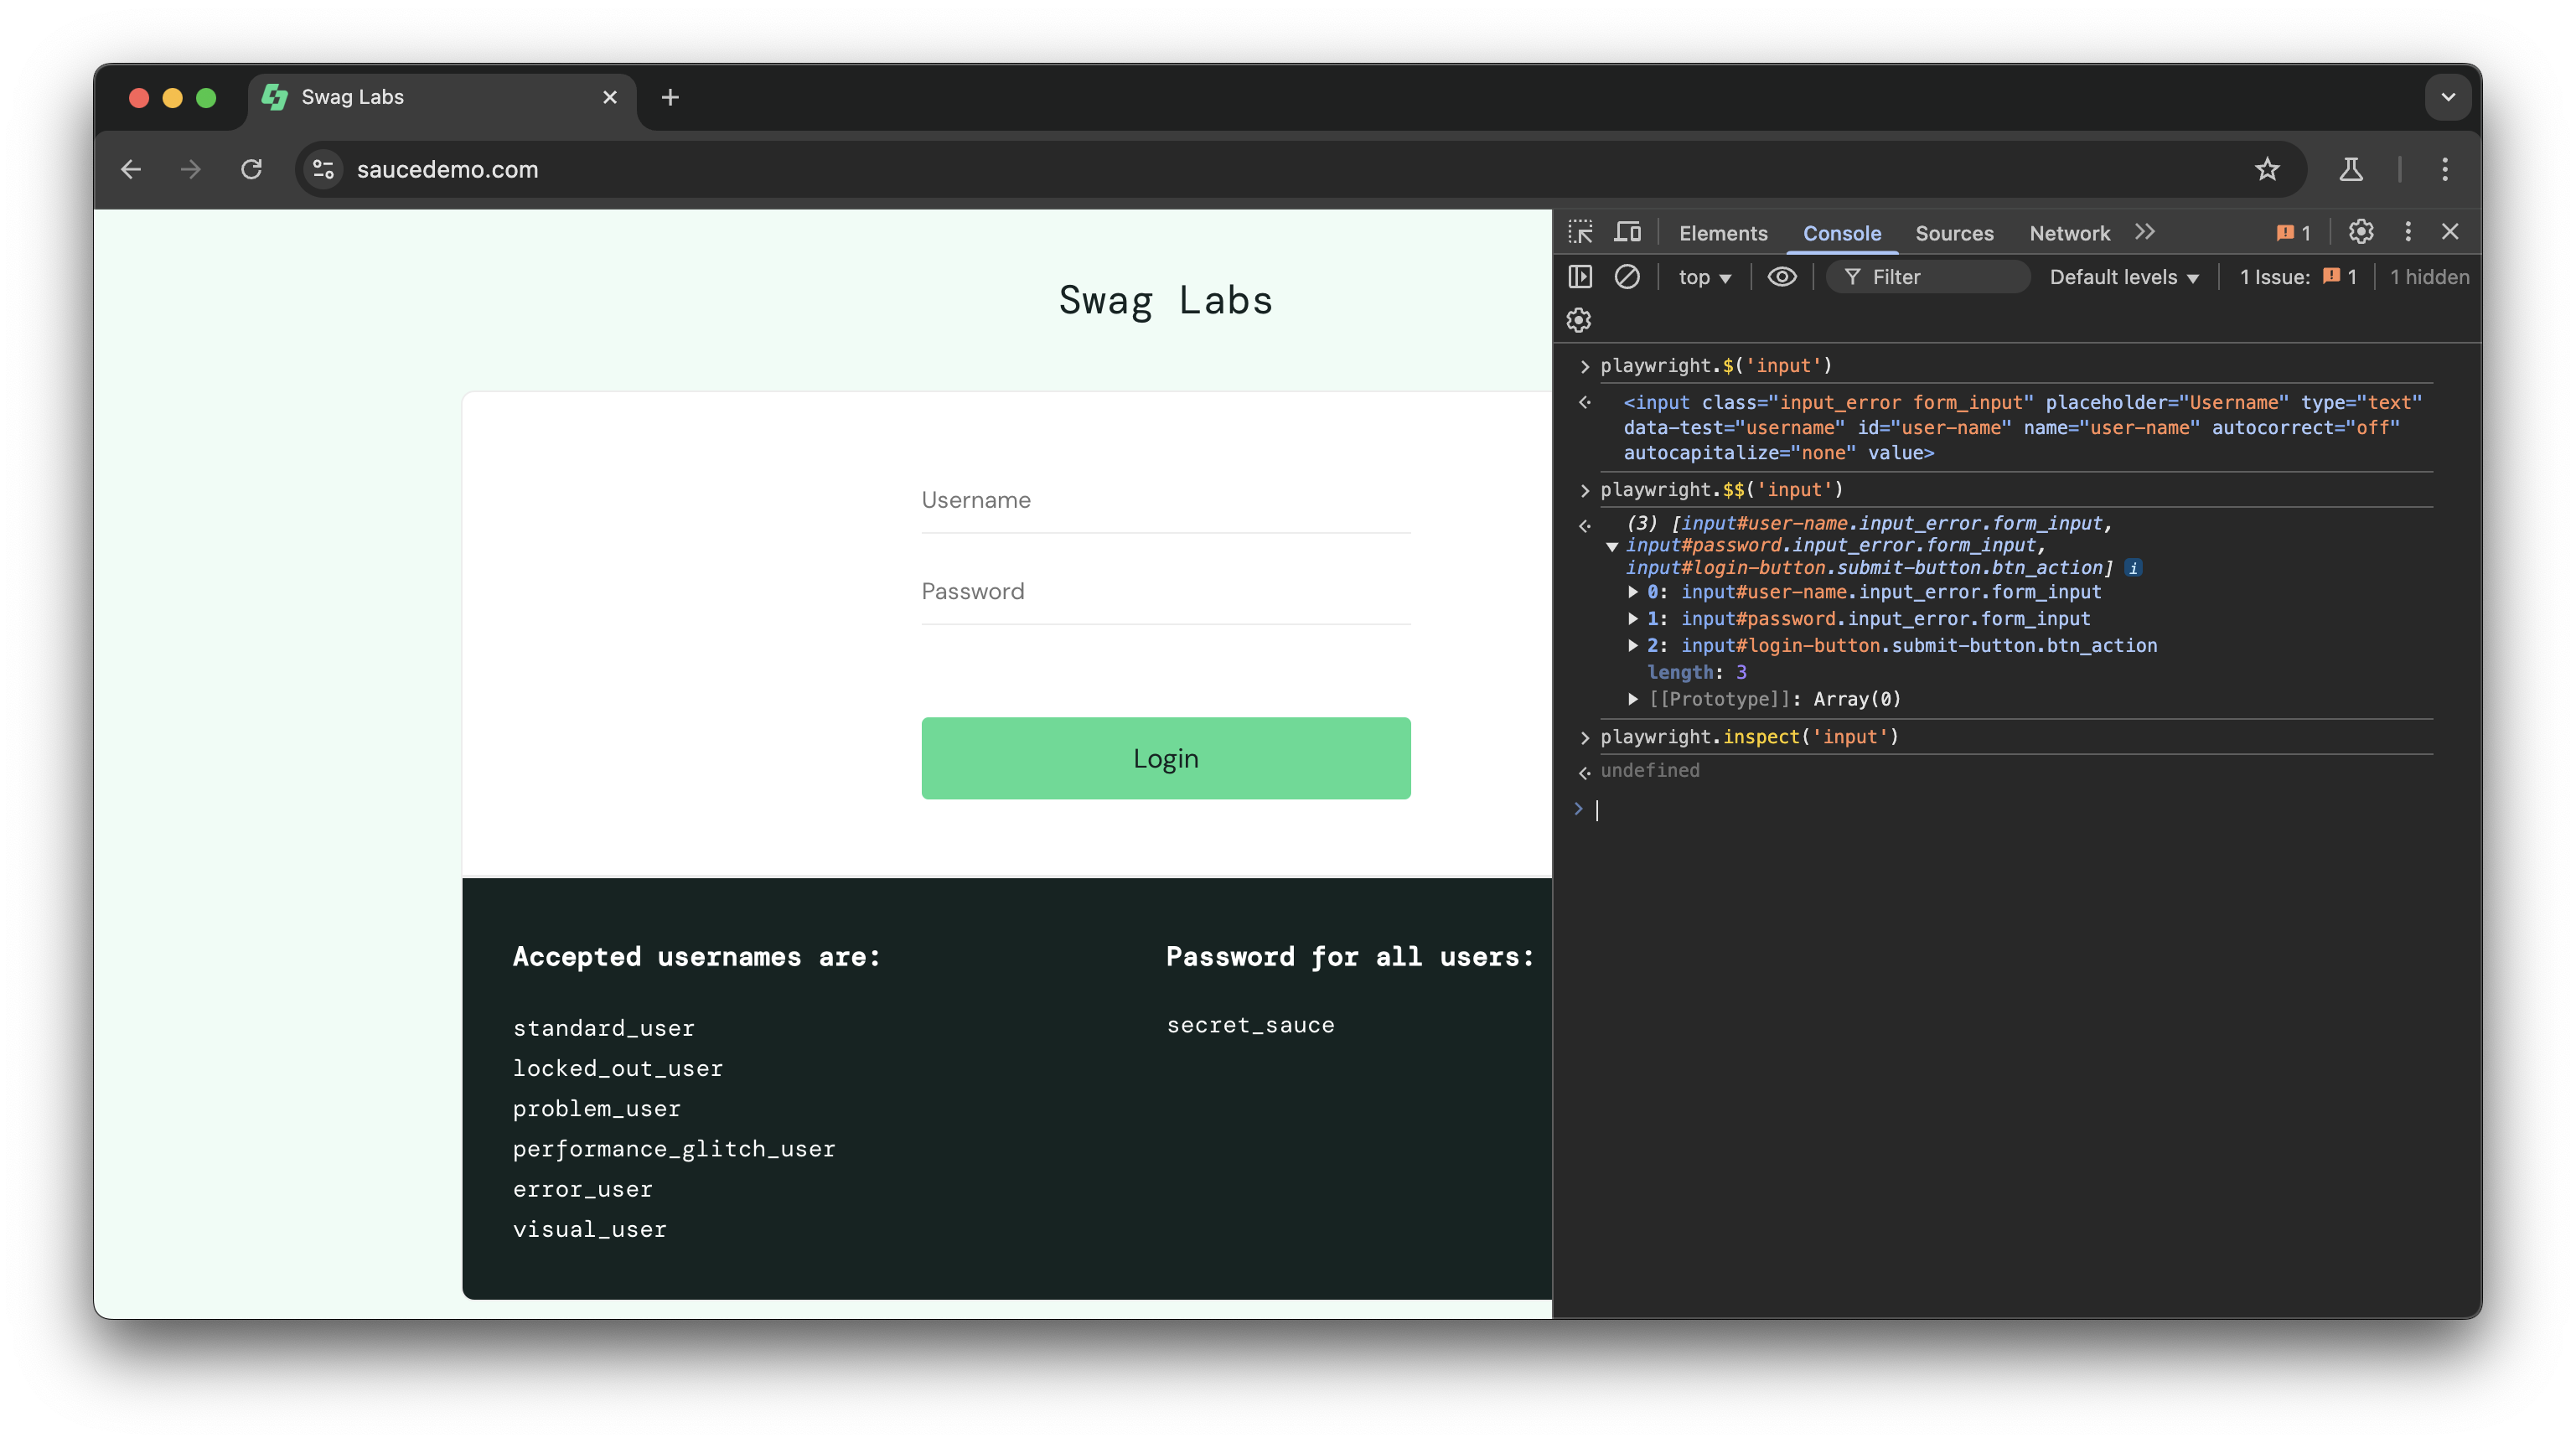
Task: Switch to the Elements tab
Action: pyautogui.click(x=1723, y=233)
